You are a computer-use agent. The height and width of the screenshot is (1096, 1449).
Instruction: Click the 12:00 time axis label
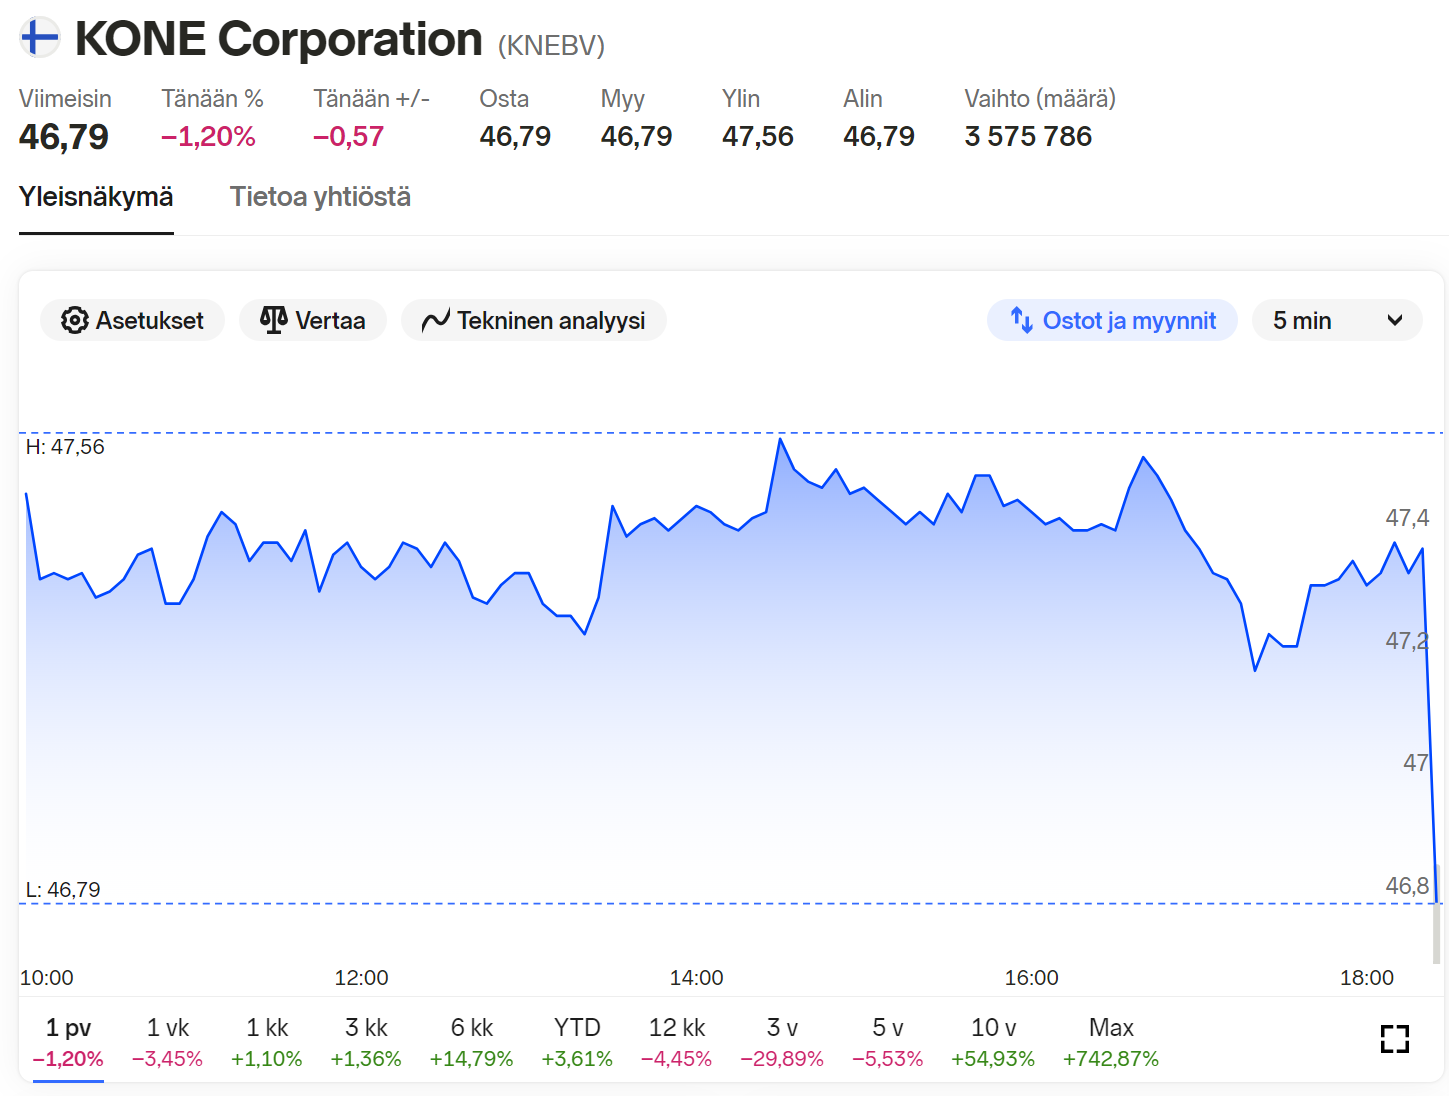[x=362, y=978]
